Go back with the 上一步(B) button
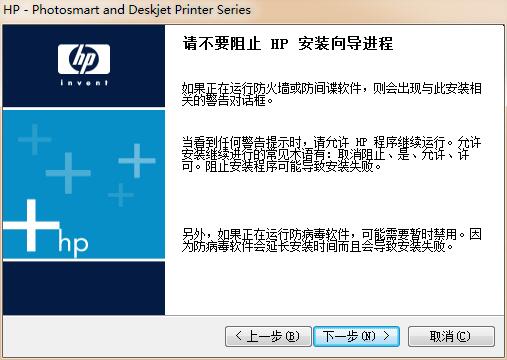 [268, 336]
